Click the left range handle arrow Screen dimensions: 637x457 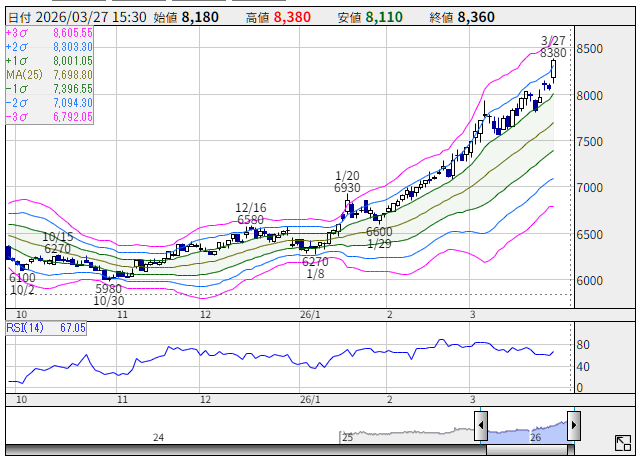click(481, 425)
